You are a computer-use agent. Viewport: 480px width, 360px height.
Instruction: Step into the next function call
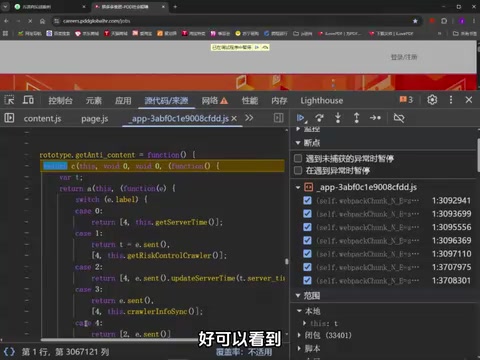pos(338,118)
